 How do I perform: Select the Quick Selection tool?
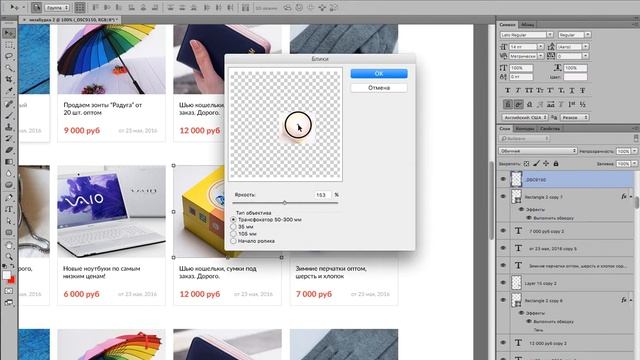[9, 67]
